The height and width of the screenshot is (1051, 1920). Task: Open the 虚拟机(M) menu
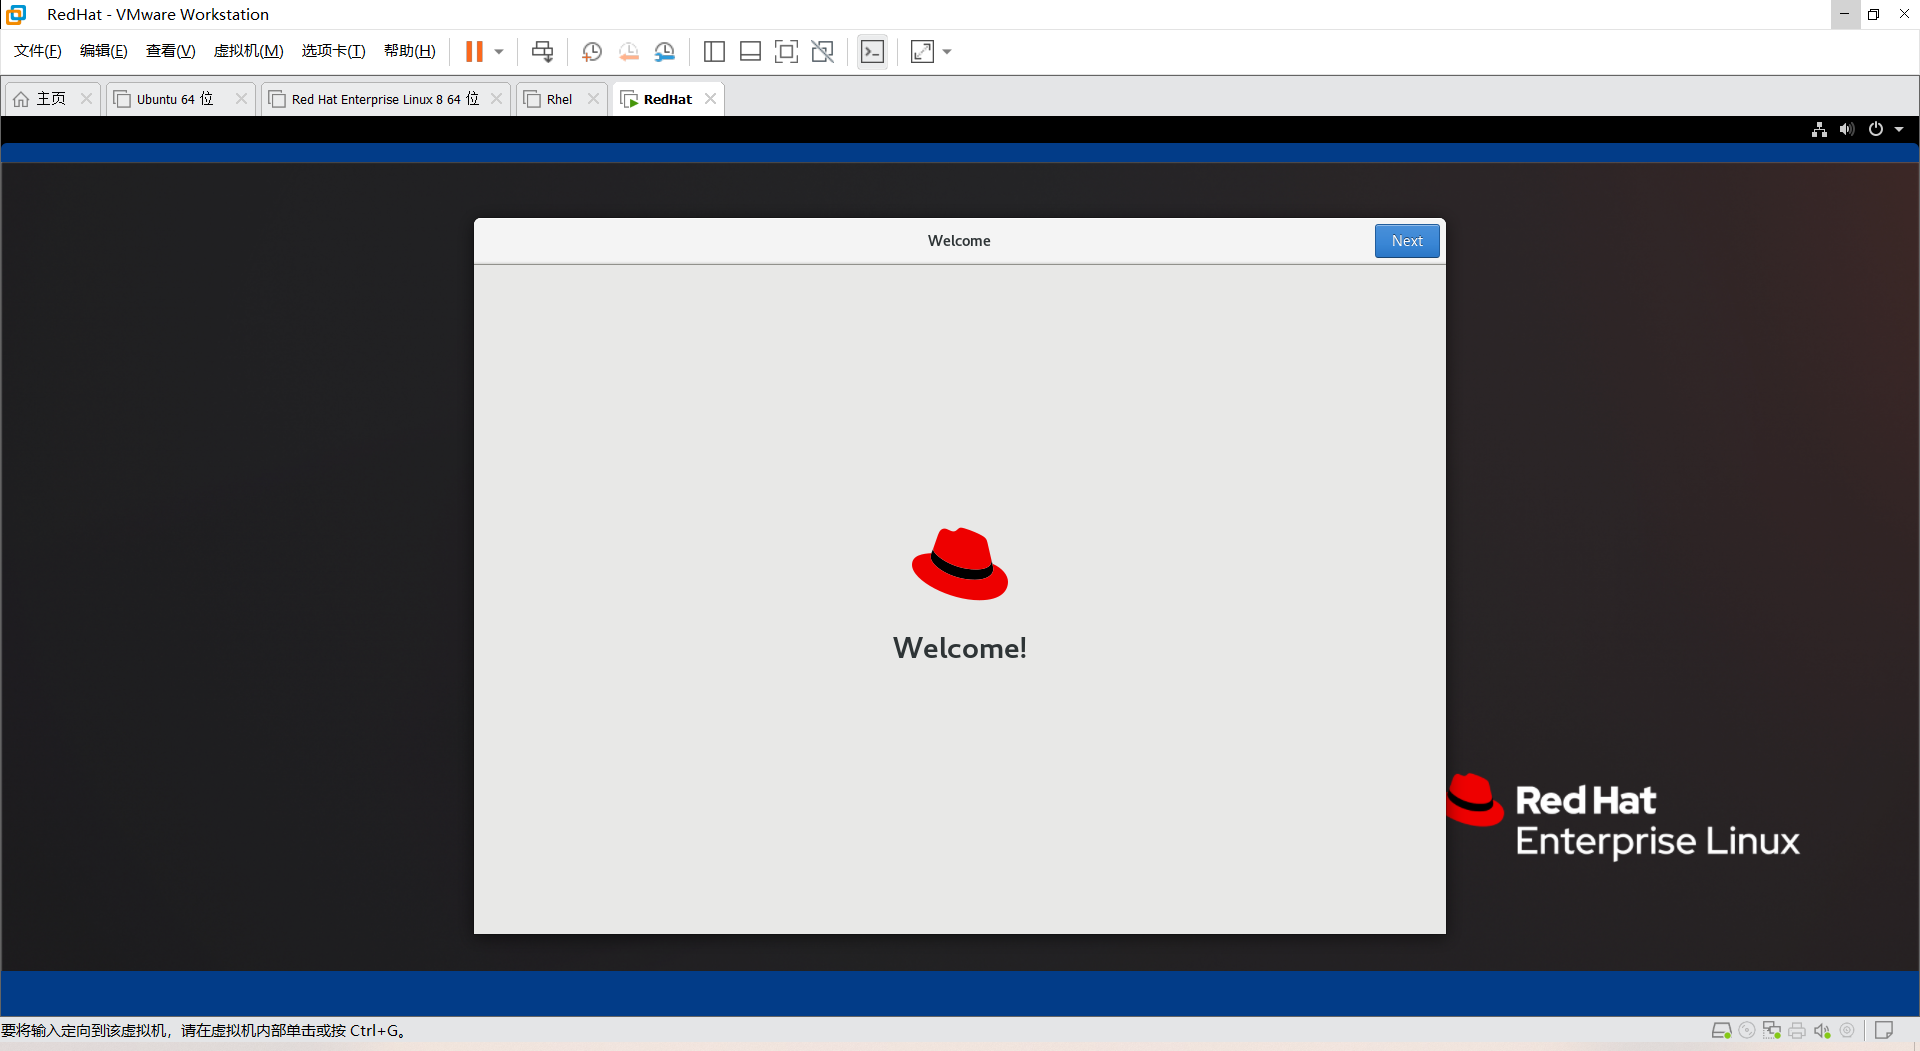pyautogui.click(x=248, y=51)
